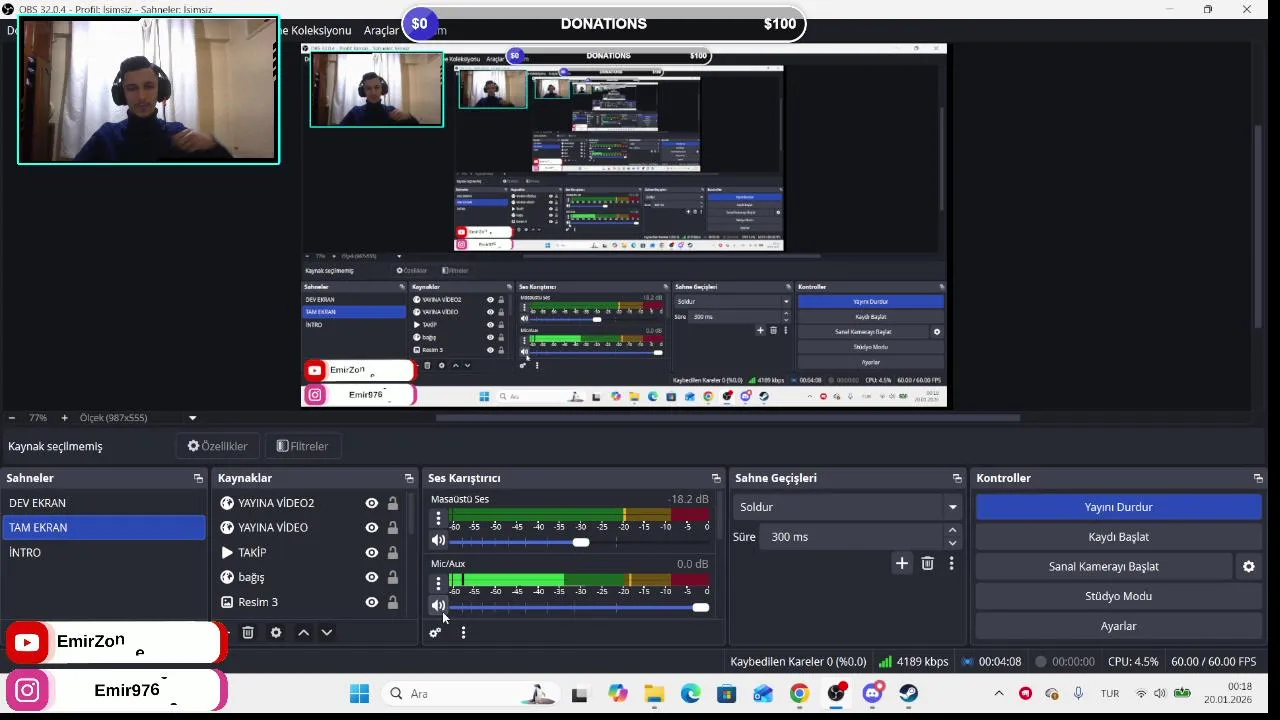Mute the Mic/Aux channel
The height and width of the screenshot is (720, 1280).
(438, 606)
